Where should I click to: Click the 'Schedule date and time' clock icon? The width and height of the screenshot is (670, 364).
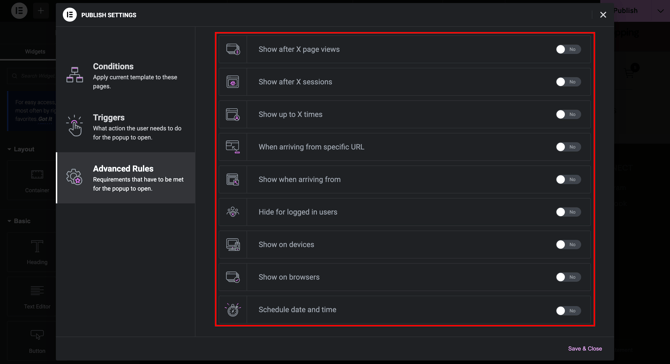click(233, 309)
